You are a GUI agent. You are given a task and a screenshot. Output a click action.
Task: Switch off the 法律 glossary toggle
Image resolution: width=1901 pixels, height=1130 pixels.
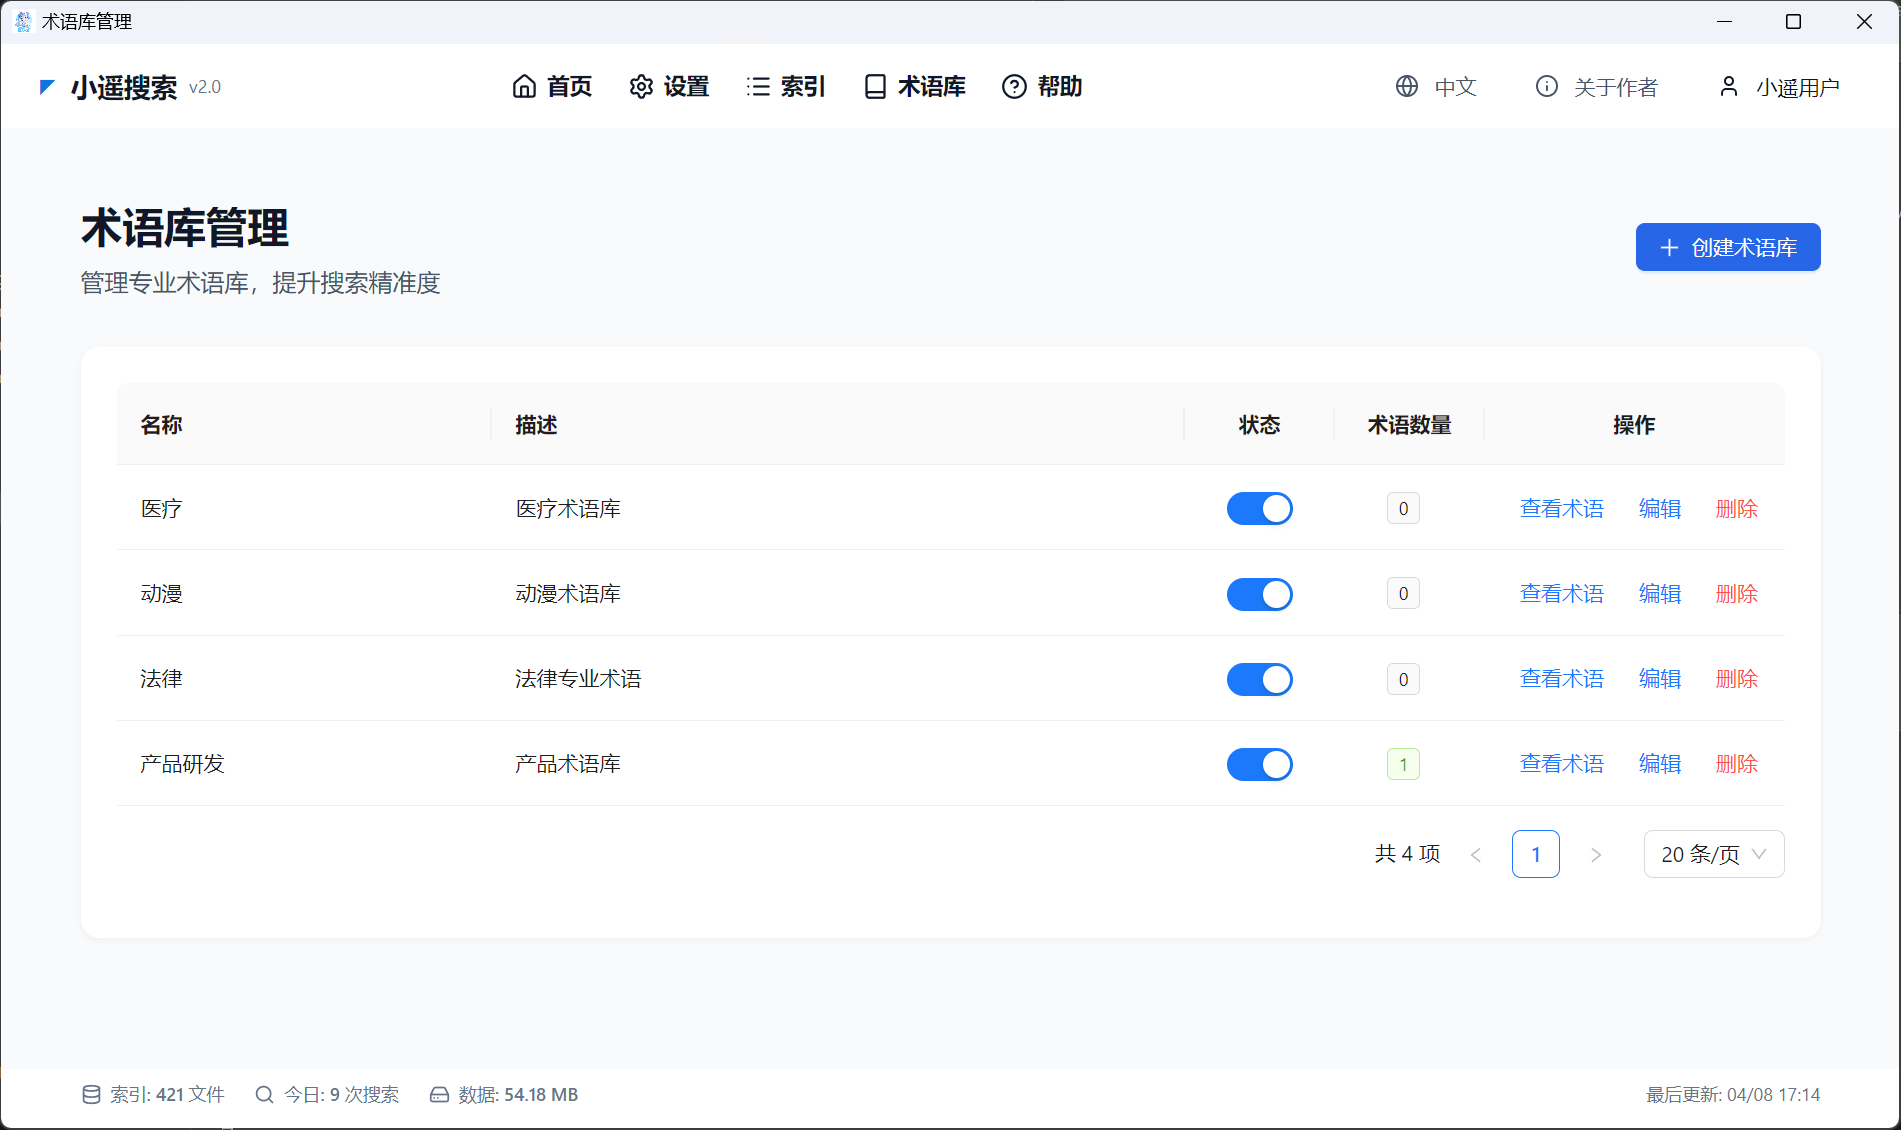(1259, 679)
